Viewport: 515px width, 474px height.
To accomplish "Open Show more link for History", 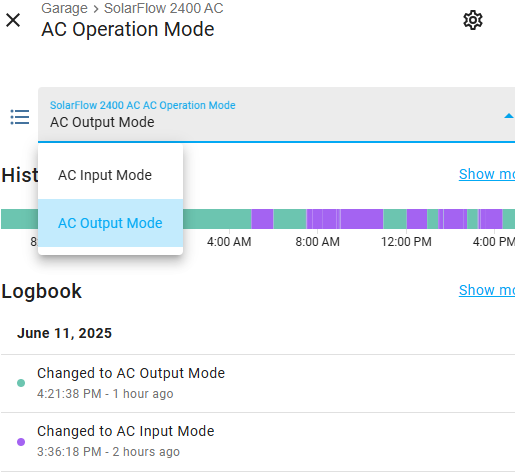I will pos(487,174).
